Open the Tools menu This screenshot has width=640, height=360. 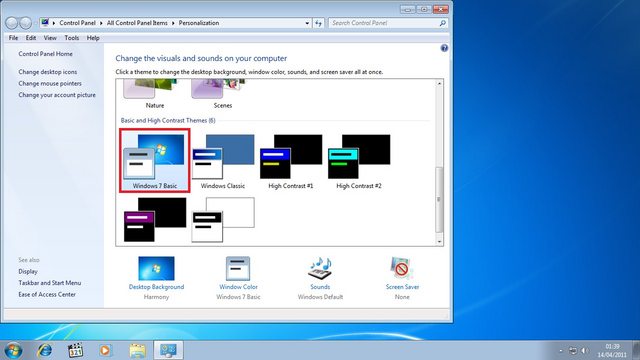(72, 38)
